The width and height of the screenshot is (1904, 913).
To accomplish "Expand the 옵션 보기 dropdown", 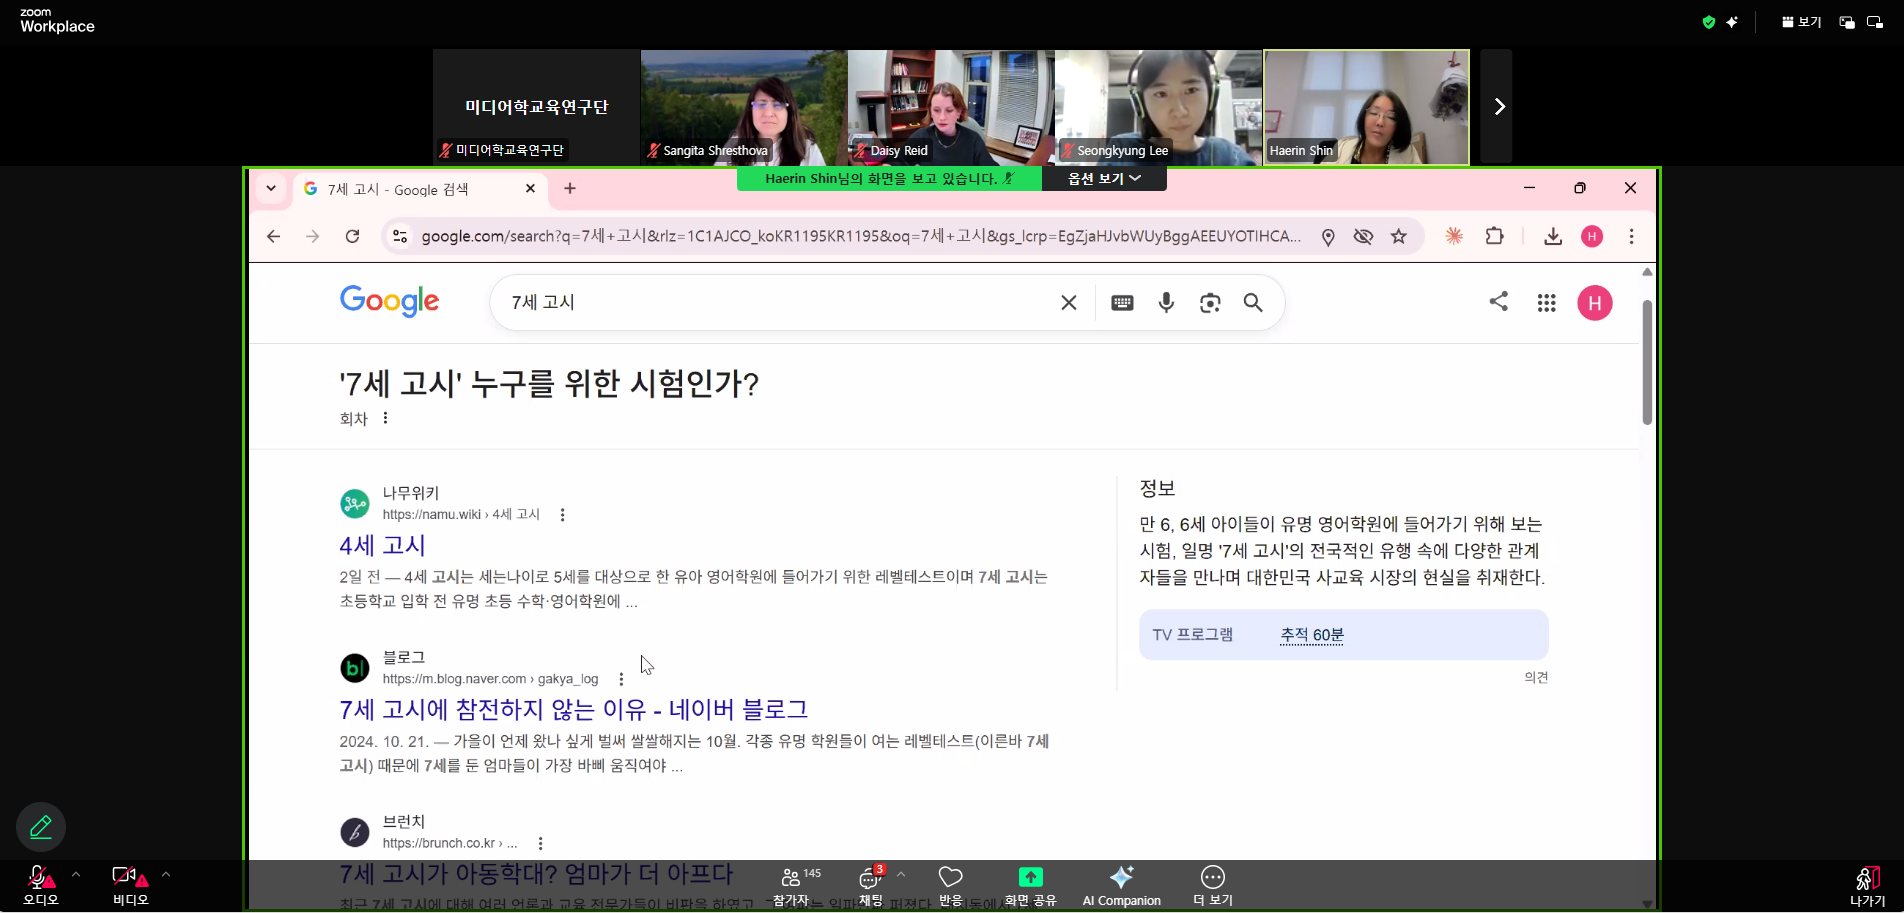I will point(1104,179).
